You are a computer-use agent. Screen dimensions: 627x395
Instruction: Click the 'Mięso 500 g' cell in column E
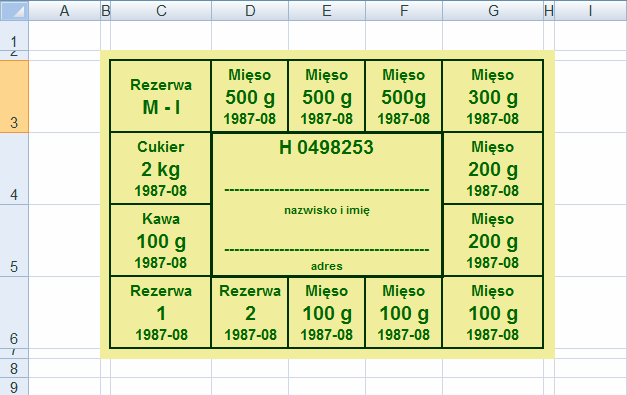tap(327, 96)
